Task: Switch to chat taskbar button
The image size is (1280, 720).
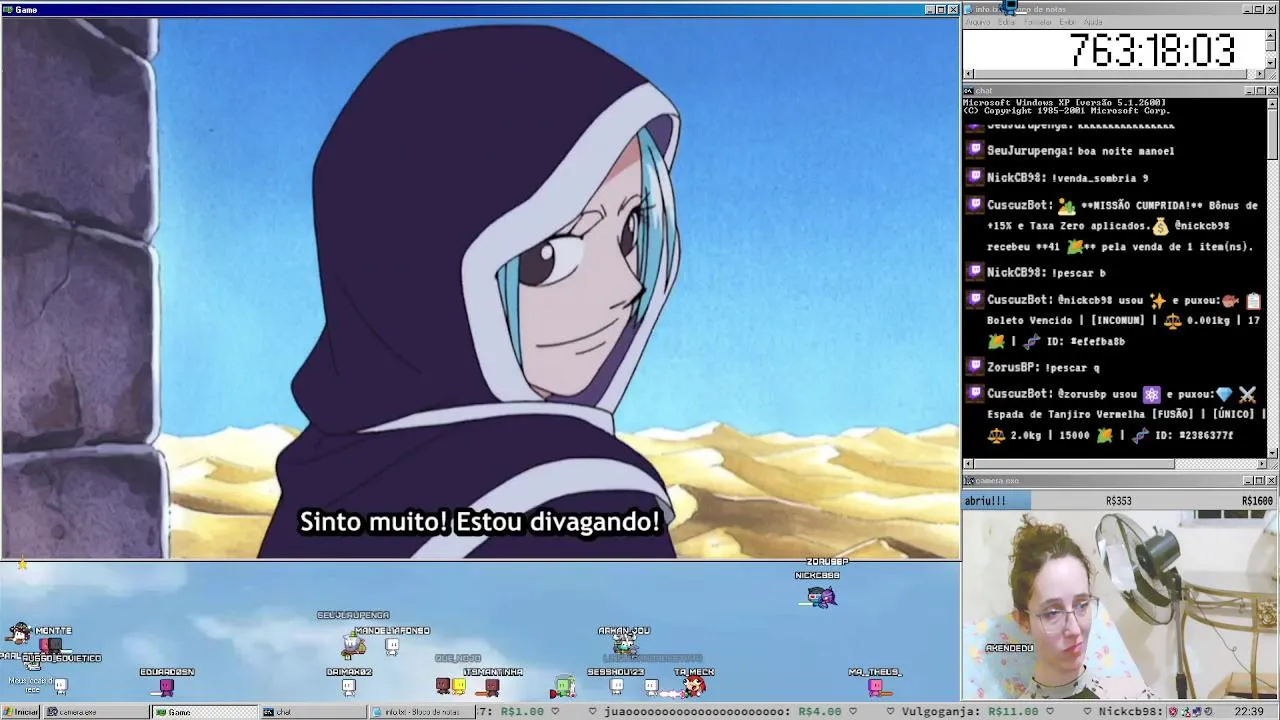Action: pyautogui.click(x=312, y=712)
